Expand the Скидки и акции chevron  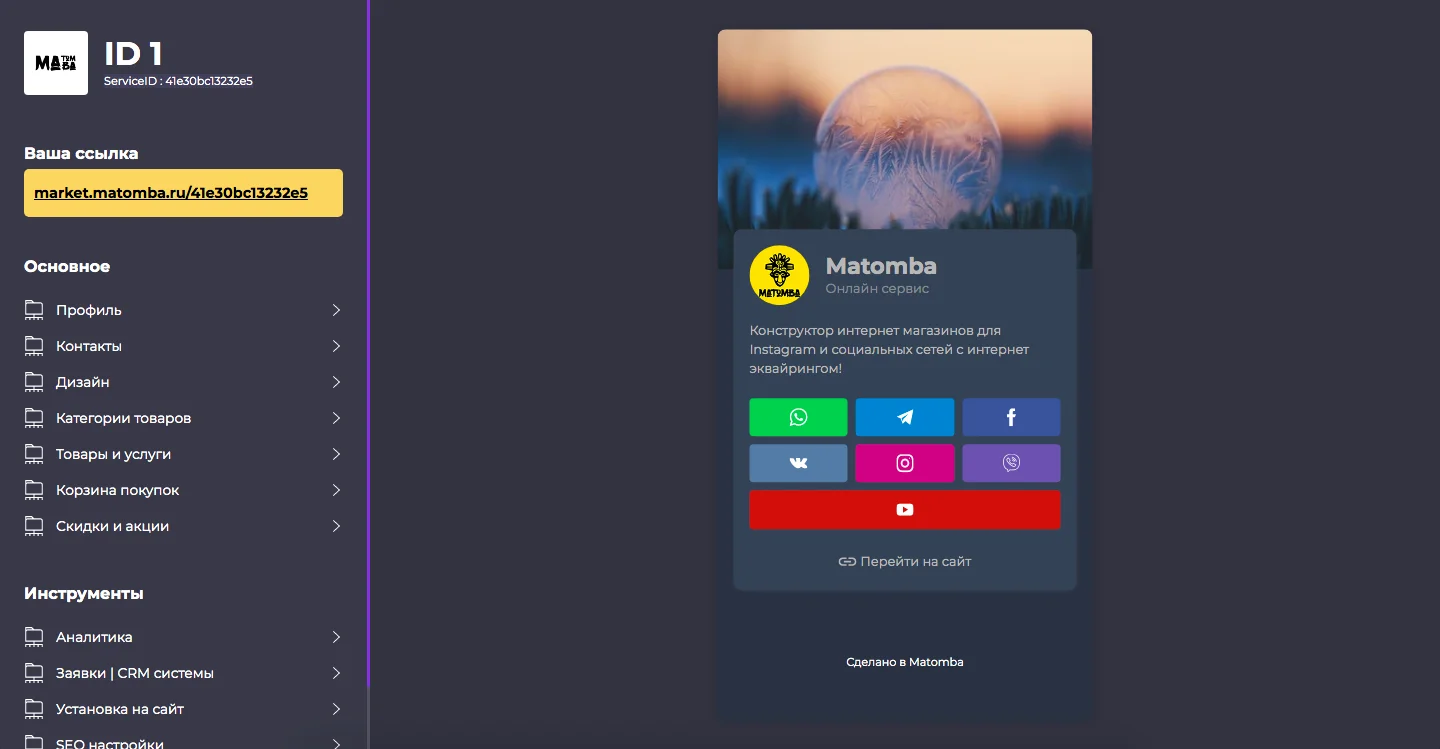click(337, 526)
